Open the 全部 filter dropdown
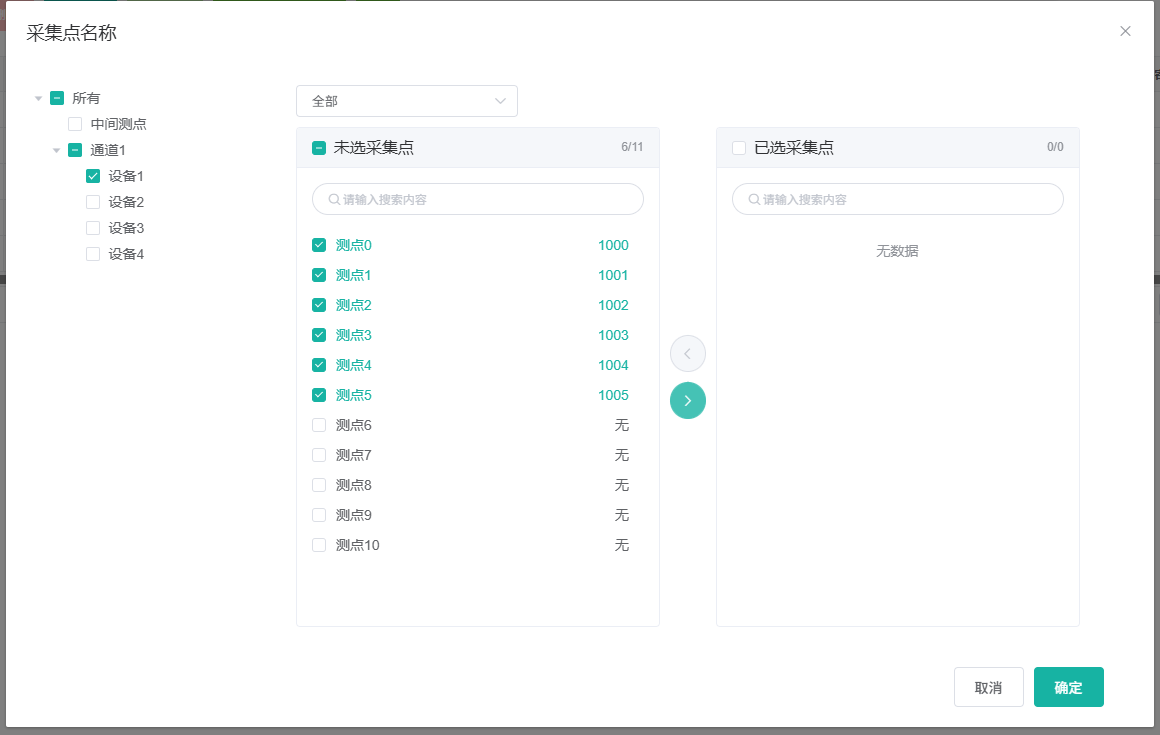1160x735 pixels. (406, 101)
